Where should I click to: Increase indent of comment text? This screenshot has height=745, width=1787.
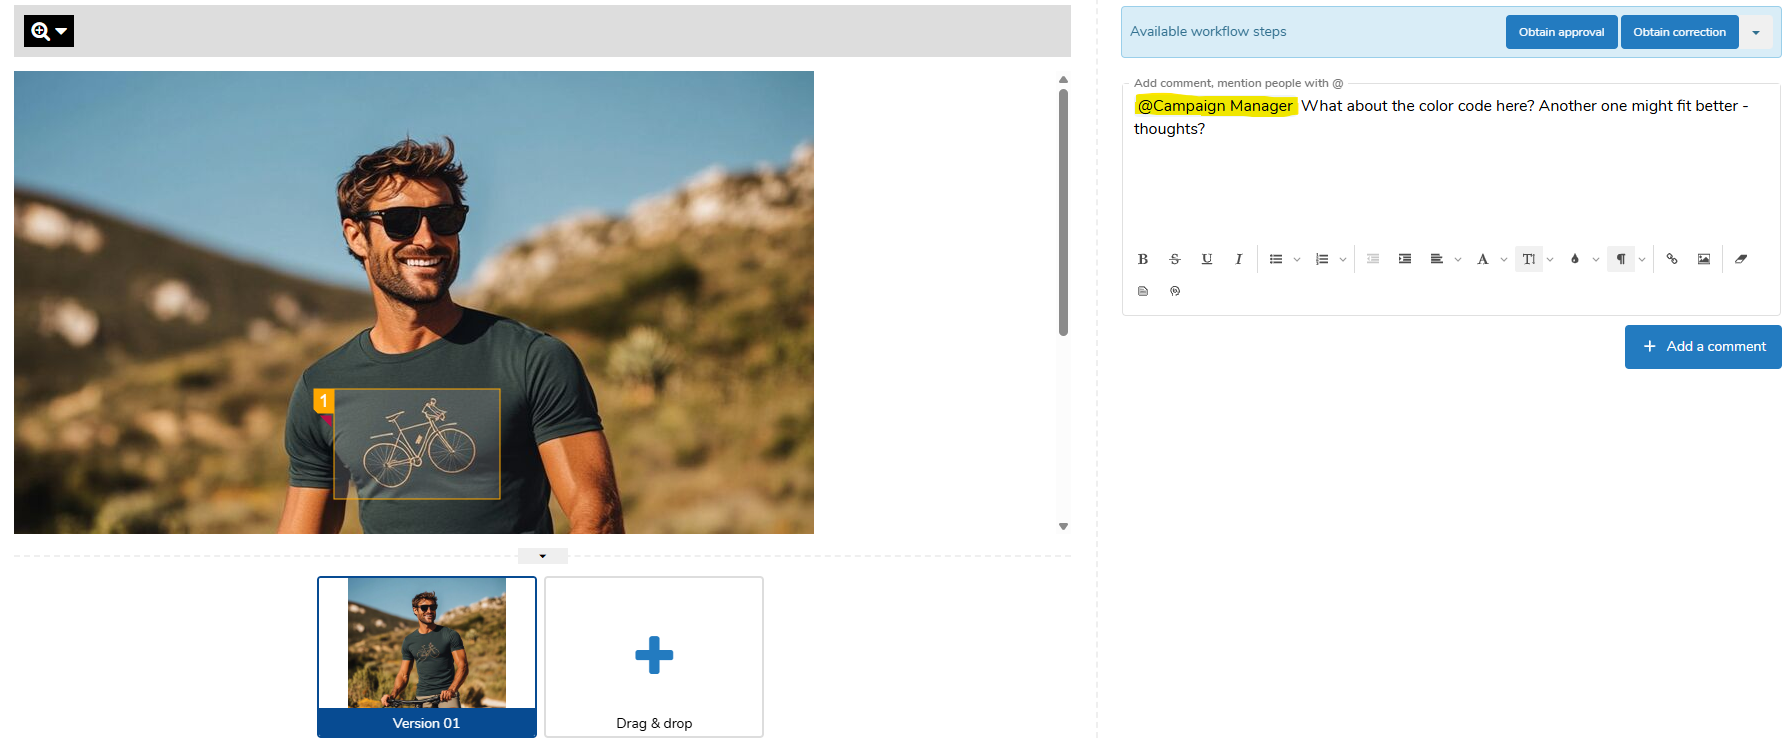(1405, 259)
